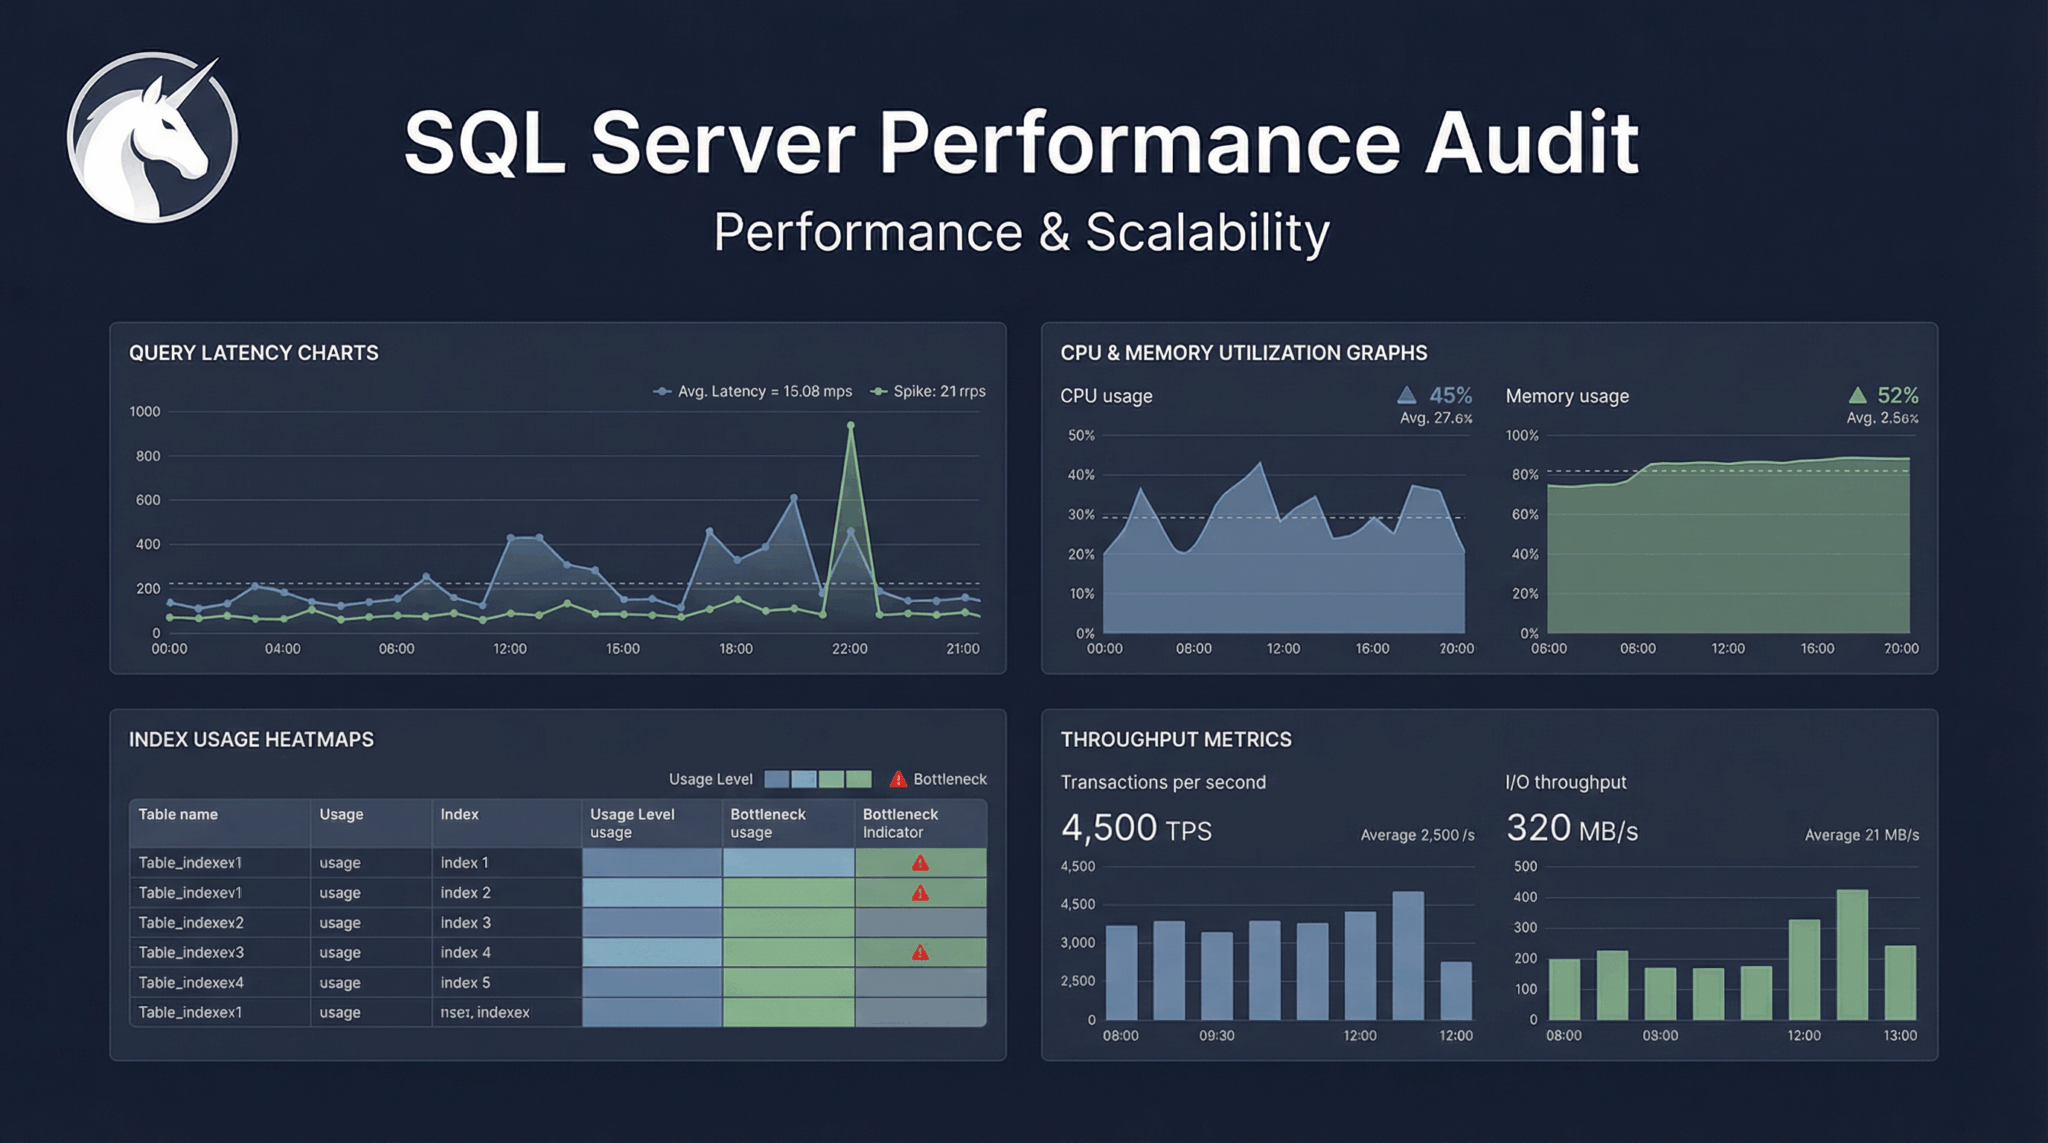Click bottleneck warning icon in index 4 row

920,953
